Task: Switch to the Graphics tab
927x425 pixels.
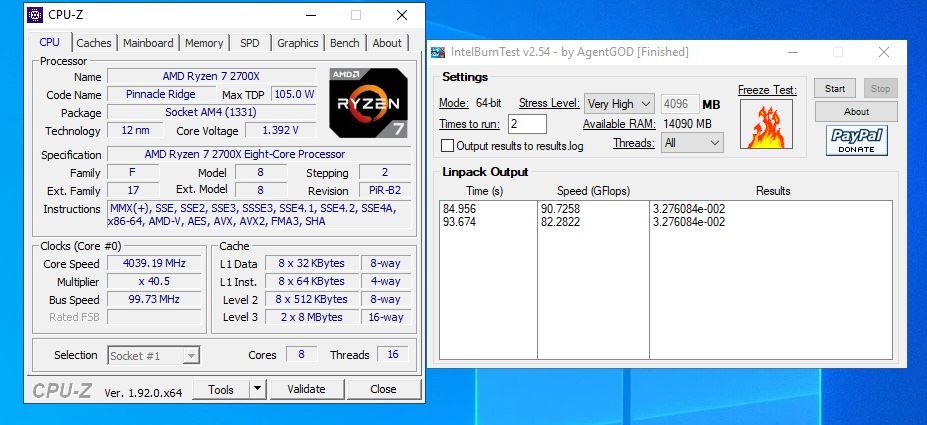Action: point(297,43)
